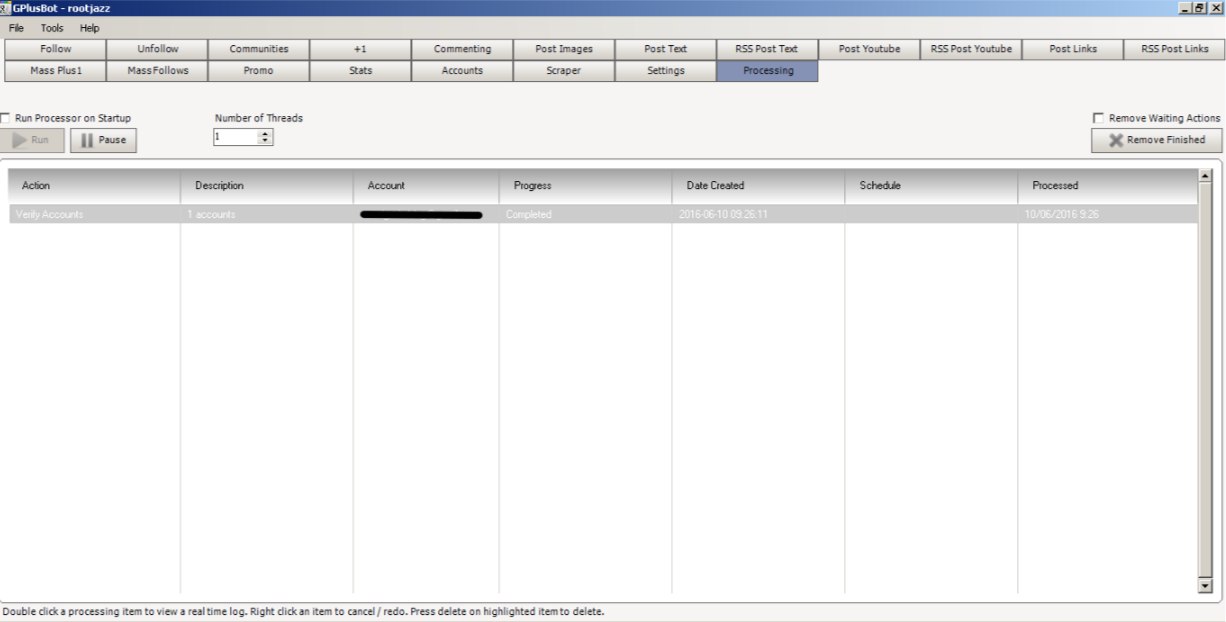
Task: Click Remove Finished button
Action: pyautogui.click(x=1156, y=140)
